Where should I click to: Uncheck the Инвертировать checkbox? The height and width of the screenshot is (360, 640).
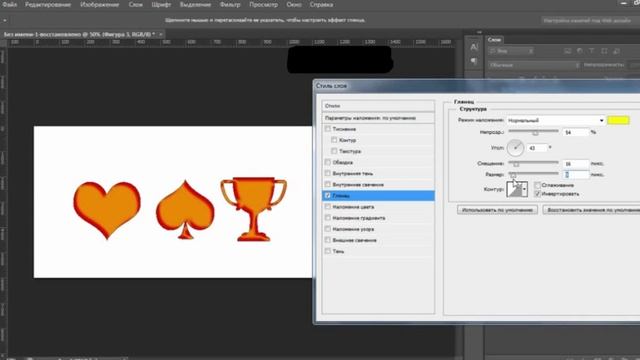point(538,194)
